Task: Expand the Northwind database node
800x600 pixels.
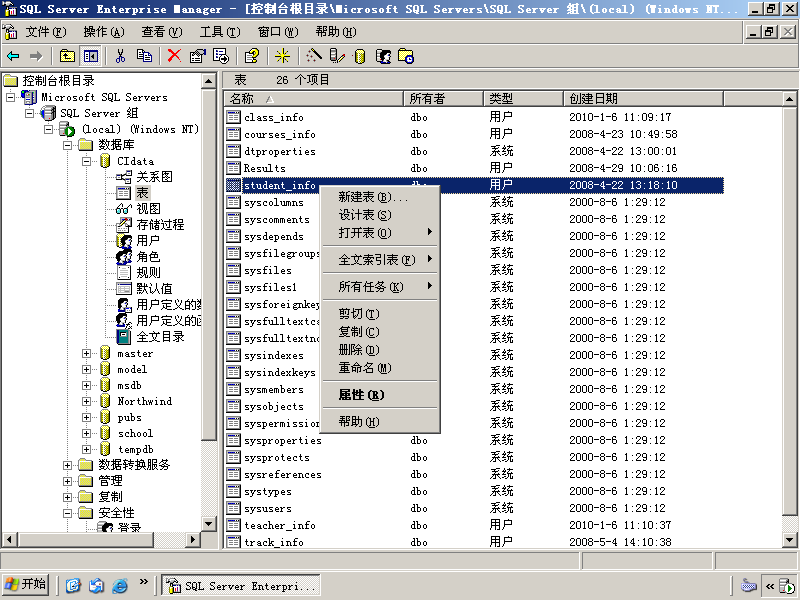Action: click(86, 401)
